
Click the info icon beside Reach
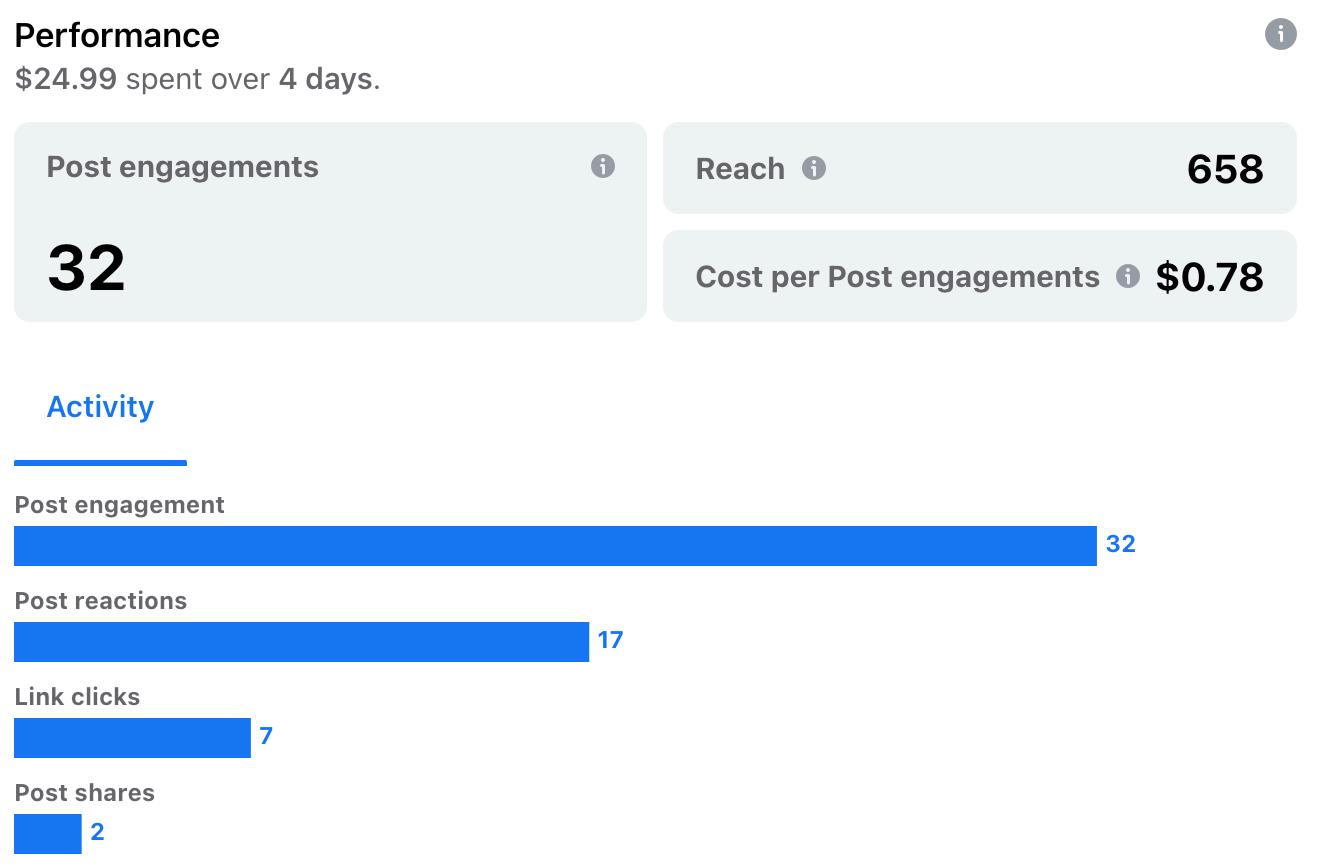[814, 168]
